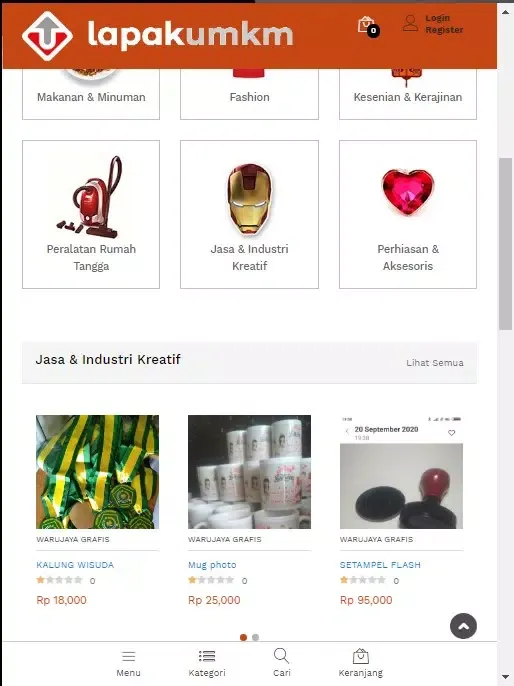This screenshot has width=514, height=686.
Task: Open the Mug photo product thumbnail
Action: (x=249, y=472)
